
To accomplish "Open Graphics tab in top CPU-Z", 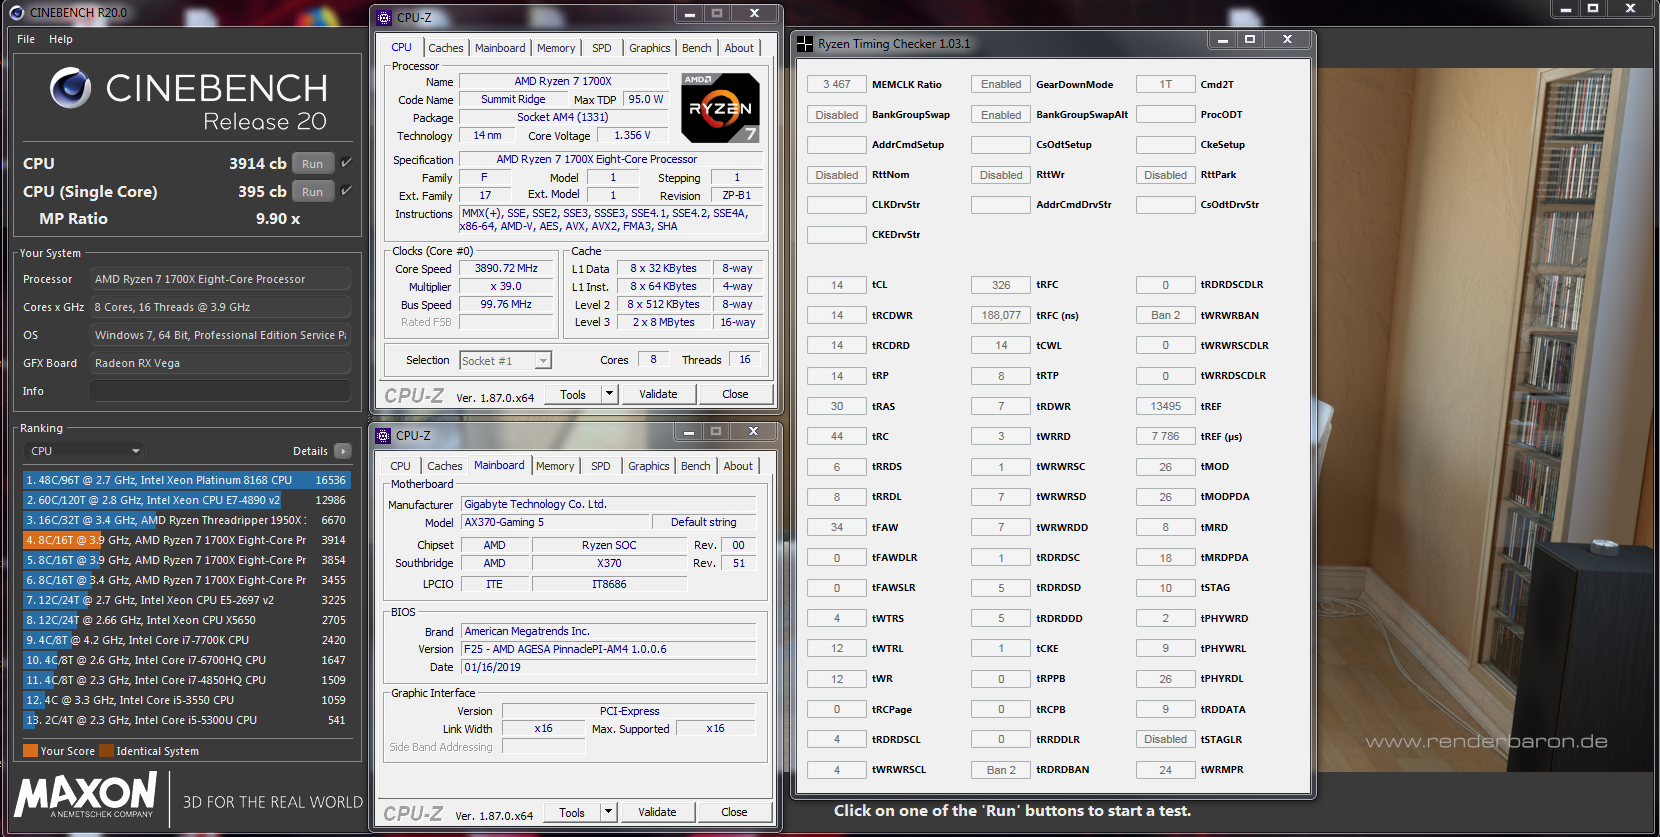I will coord(650,48).
